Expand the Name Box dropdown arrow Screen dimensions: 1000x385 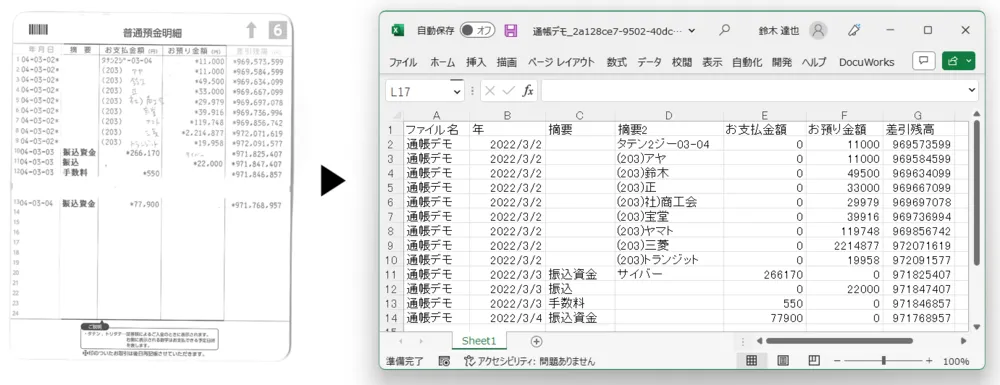tap(457, 91)
